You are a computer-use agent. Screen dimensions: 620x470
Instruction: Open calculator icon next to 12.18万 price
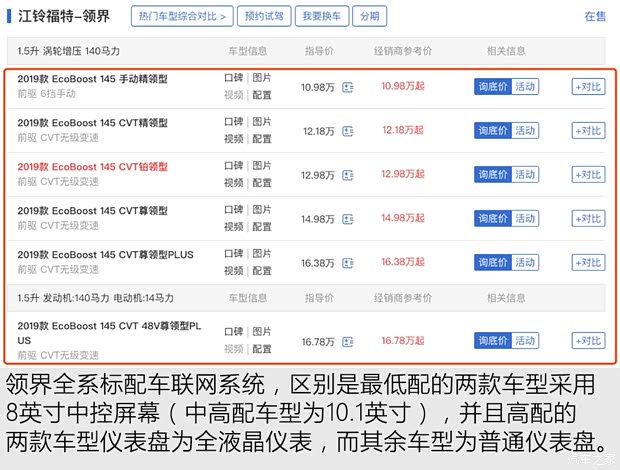coord(348,131)
